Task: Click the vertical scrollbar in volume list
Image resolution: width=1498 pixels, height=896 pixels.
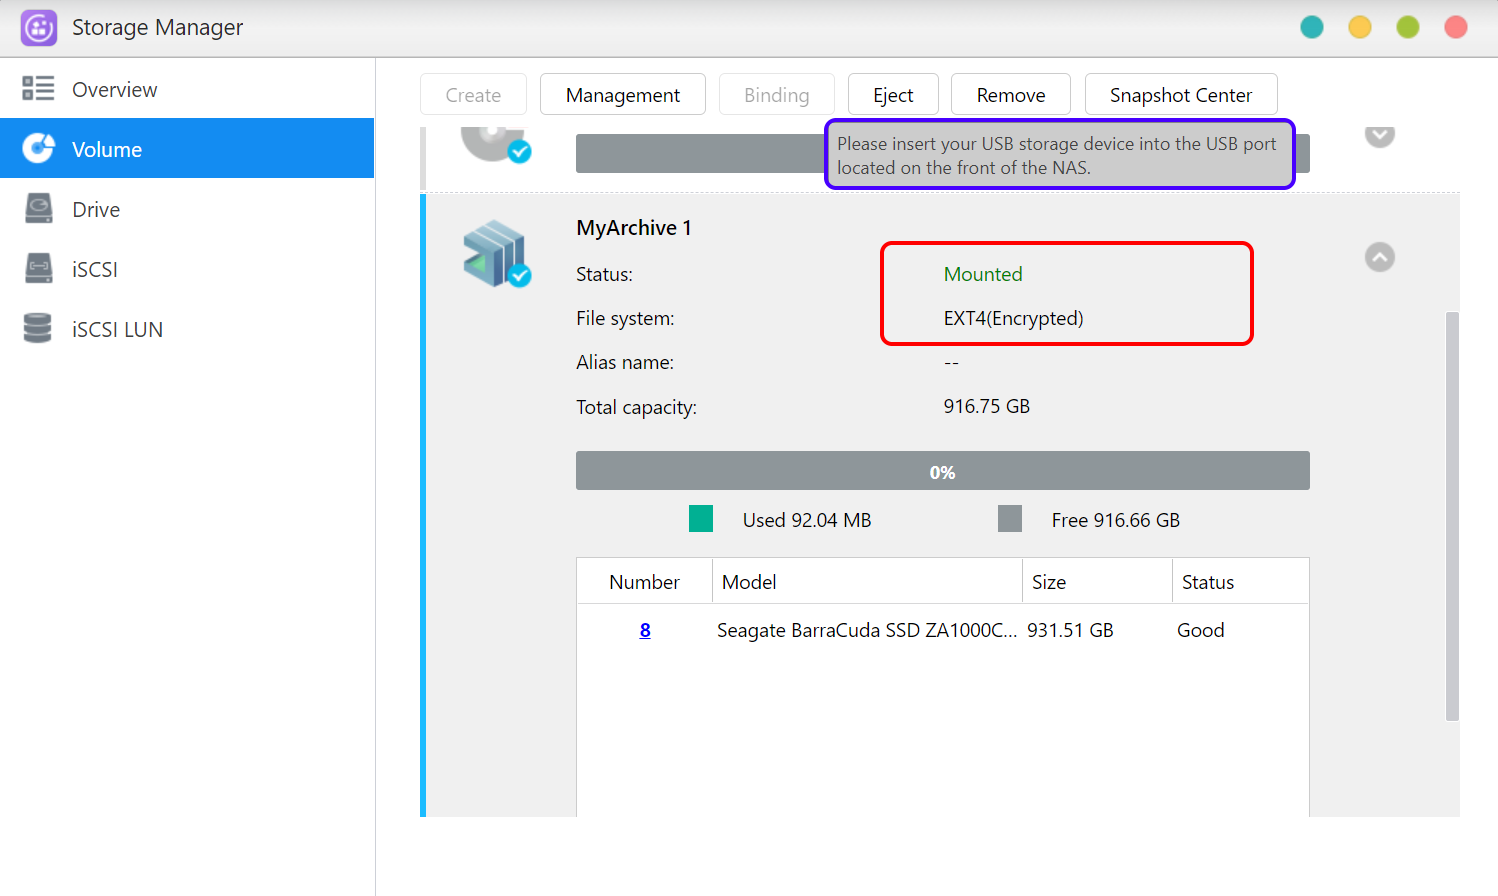Action: point(1452,515)
